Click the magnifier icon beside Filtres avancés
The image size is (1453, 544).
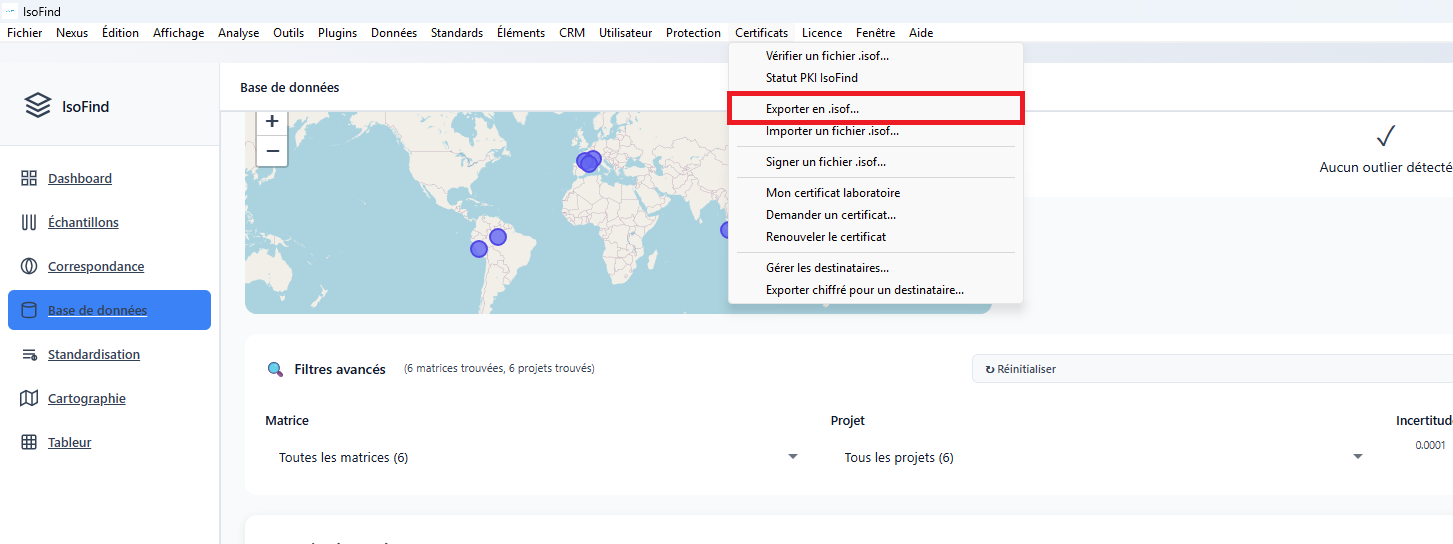pos(275,369)
